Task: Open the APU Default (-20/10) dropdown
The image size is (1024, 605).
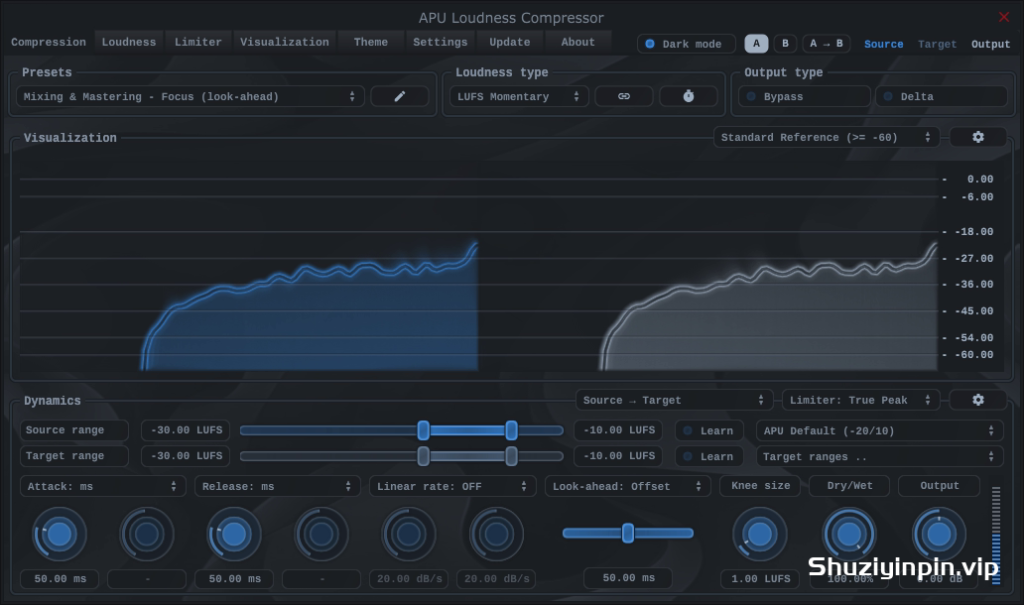Action: point(880,431)
